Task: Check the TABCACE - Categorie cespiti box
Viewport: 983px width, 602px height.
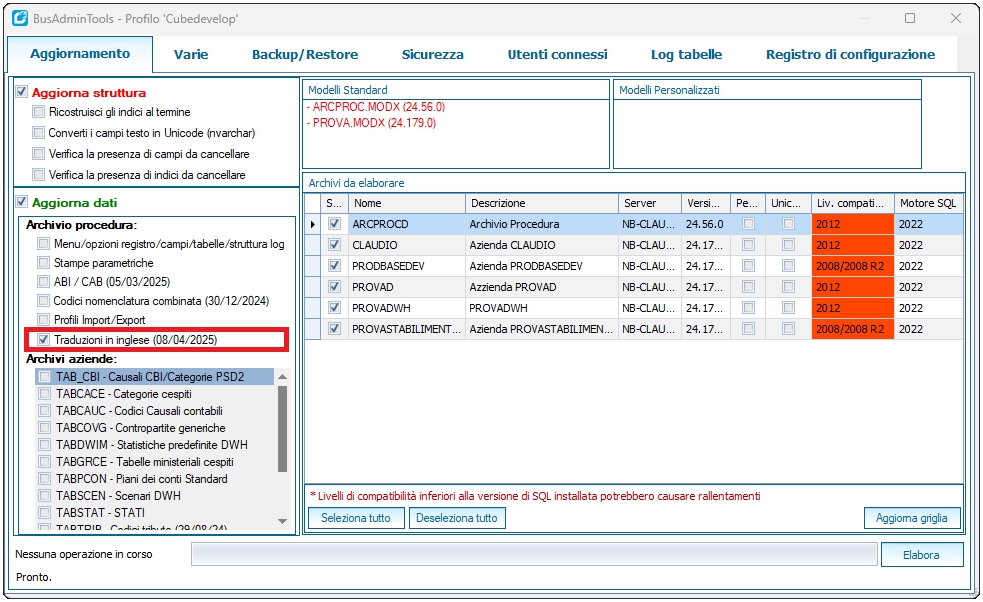Action: [x=45, y=394]
